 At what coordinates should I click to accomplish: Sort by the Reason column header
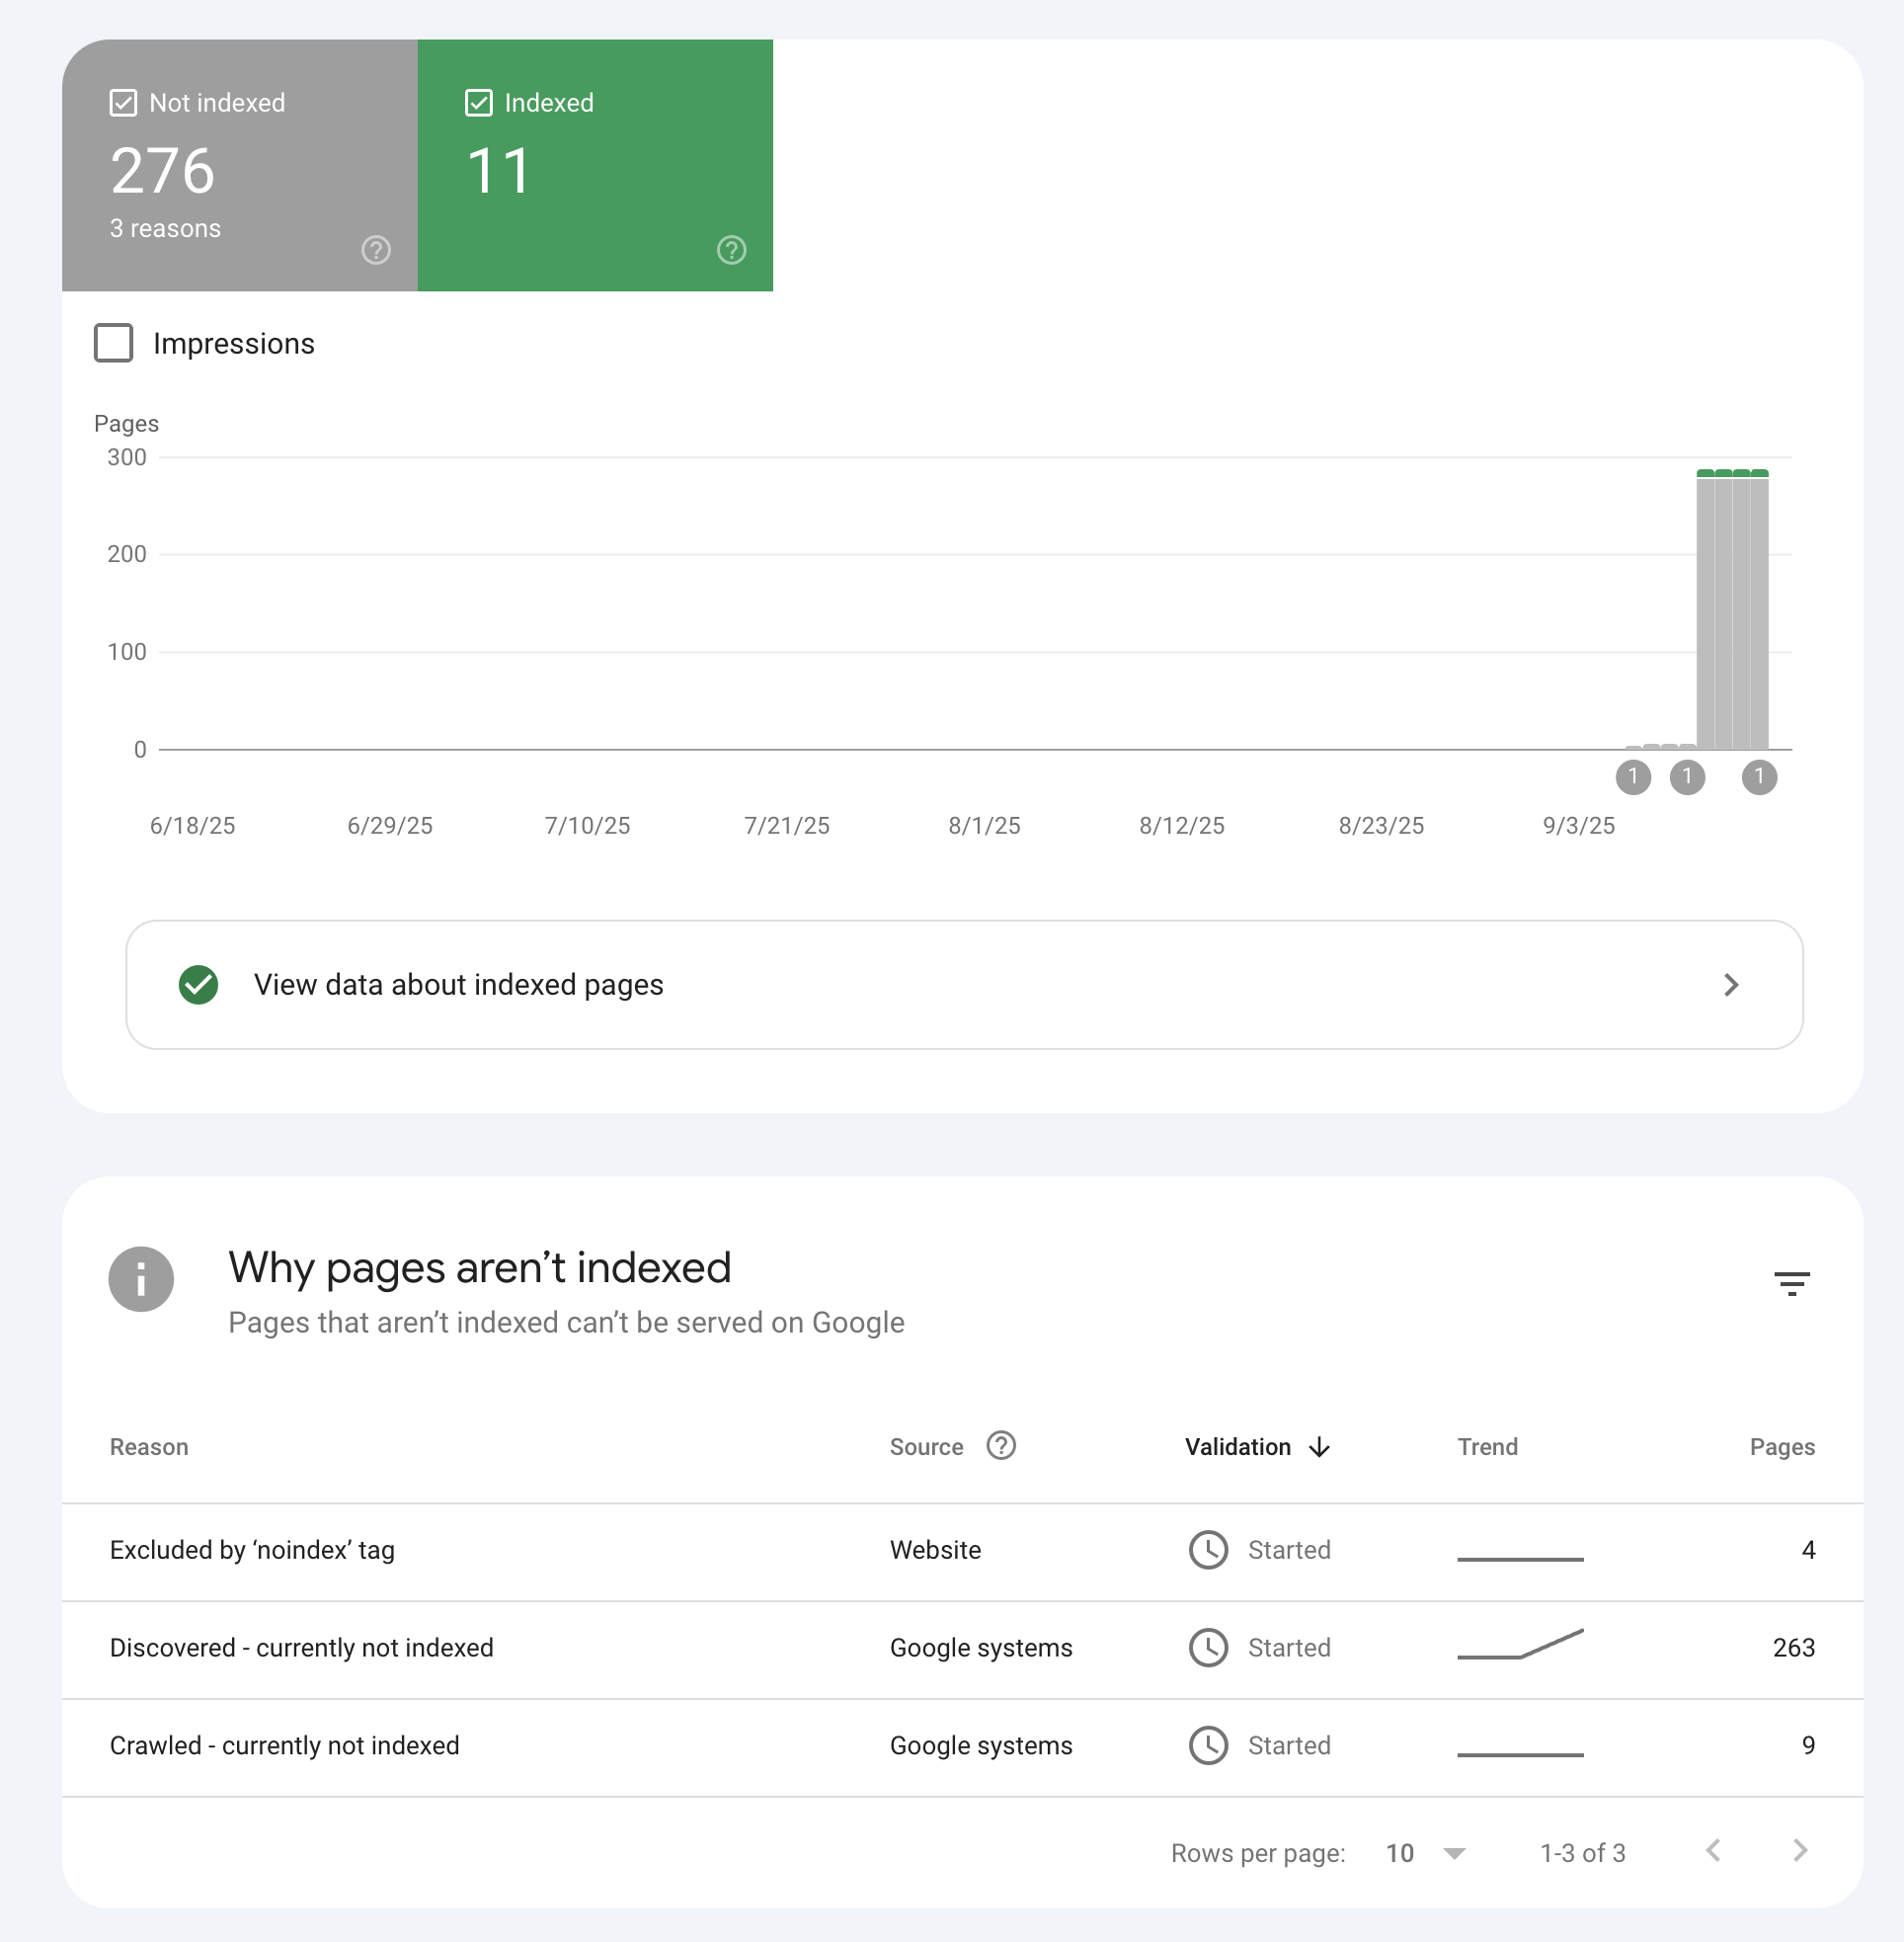point(149,1447)
